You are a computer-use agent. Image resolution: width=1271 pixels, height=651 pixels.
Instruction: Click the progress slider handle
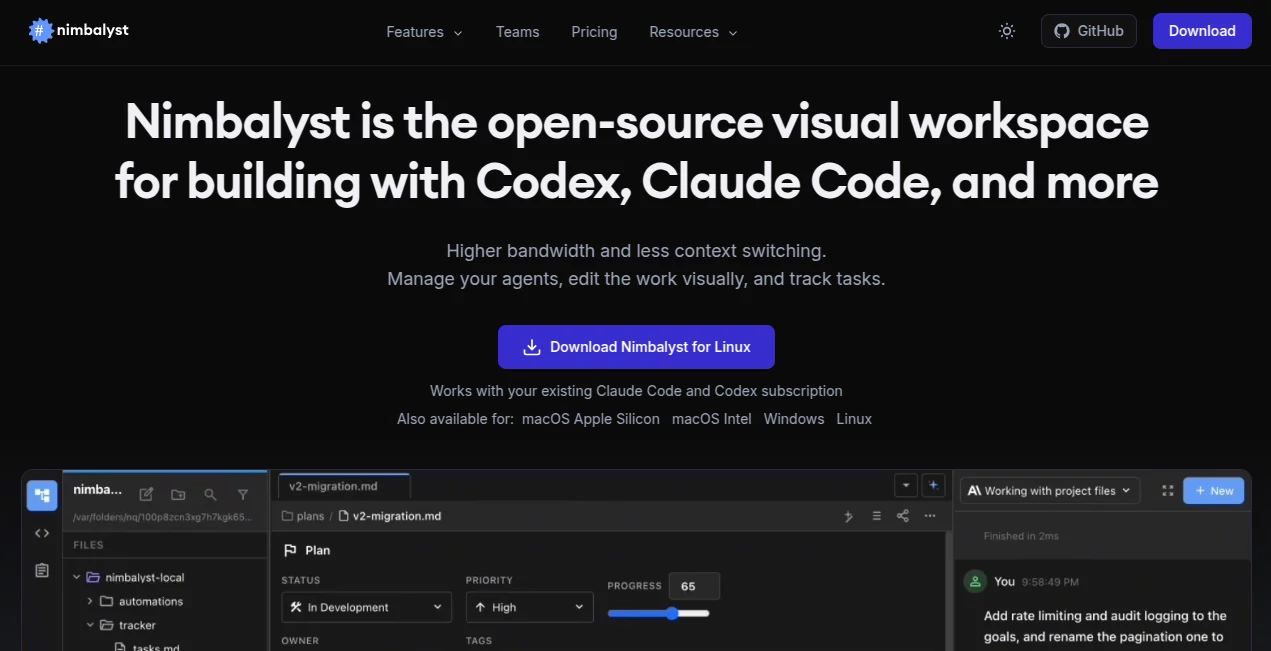click(672, 613)
